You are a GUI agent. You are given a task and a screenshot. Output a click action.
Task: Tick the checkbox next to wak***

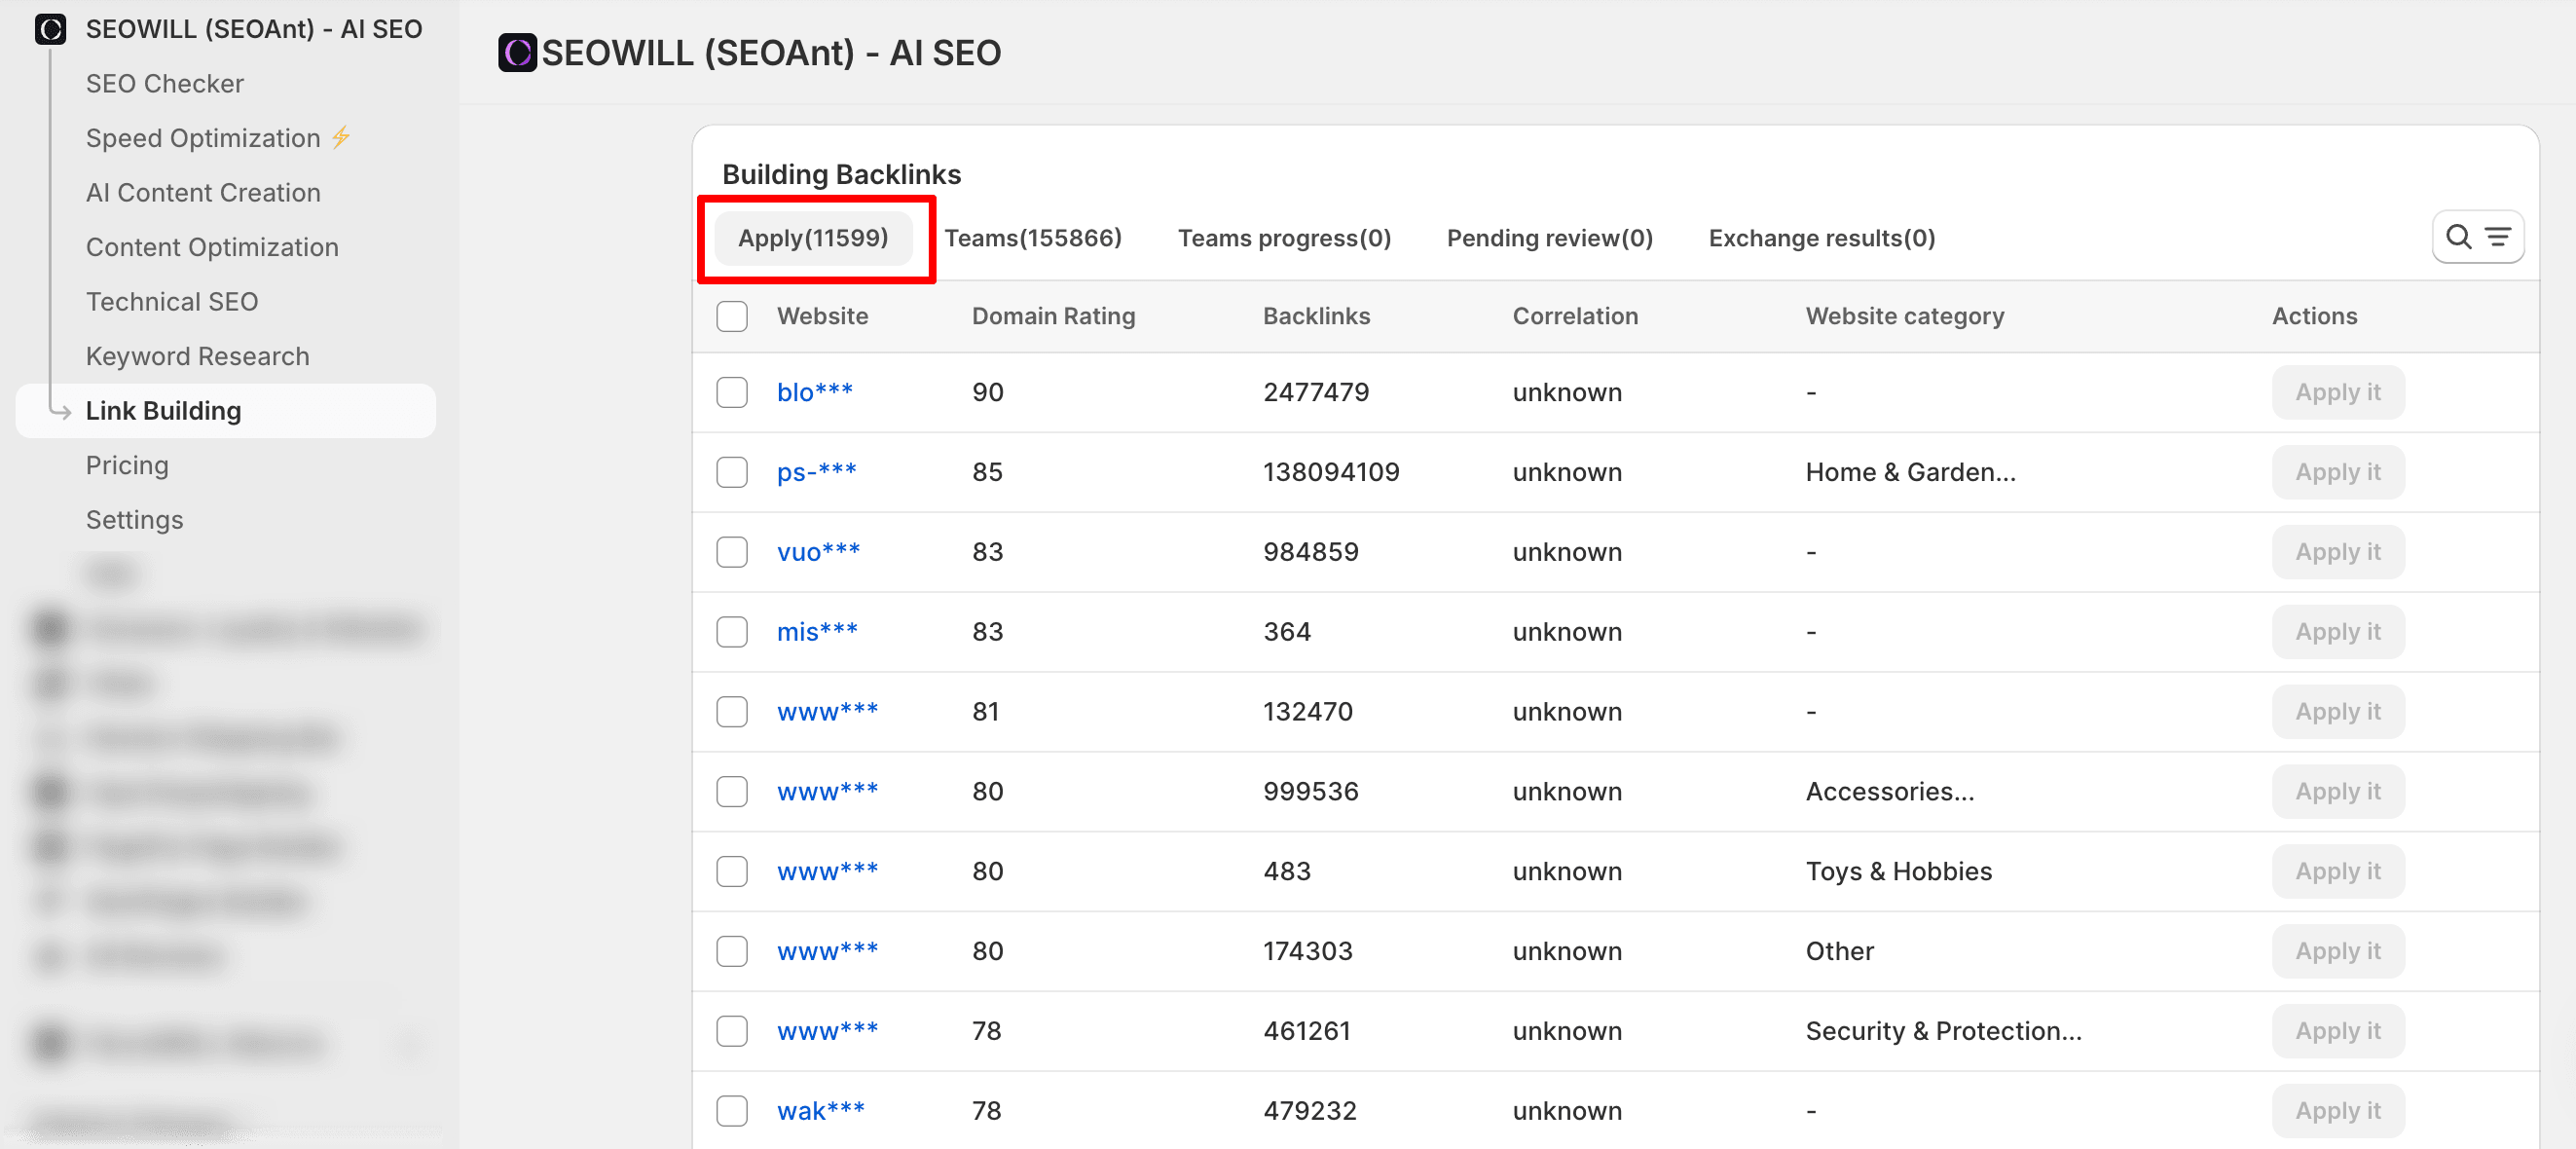point(731,1110)
